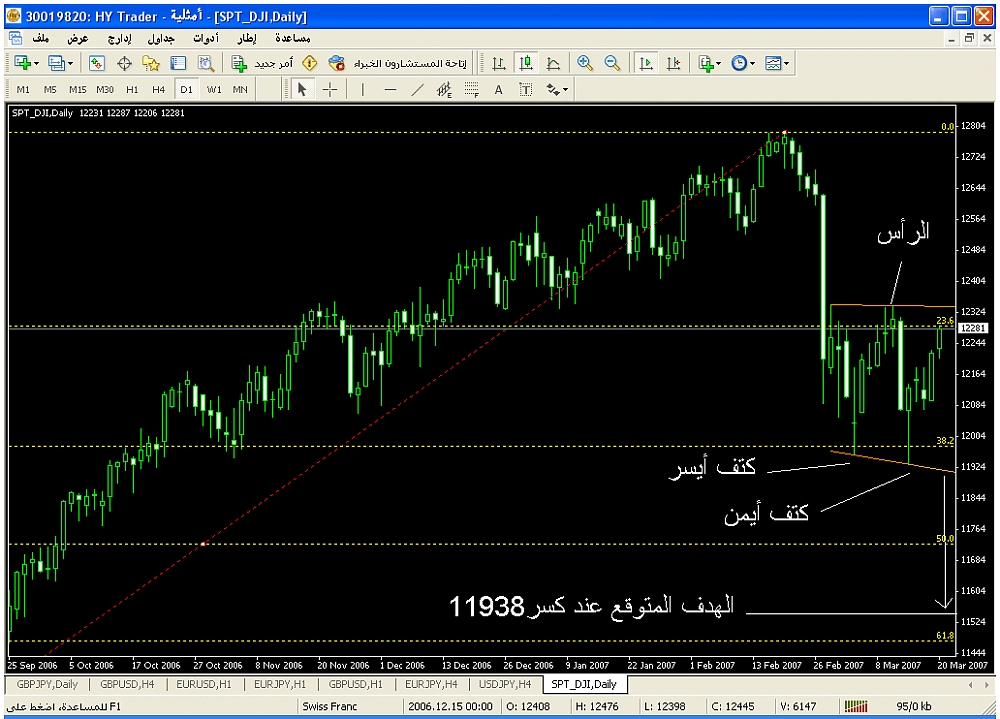Set timeframe to M5

pyautogui.click(x=50, y=90)
